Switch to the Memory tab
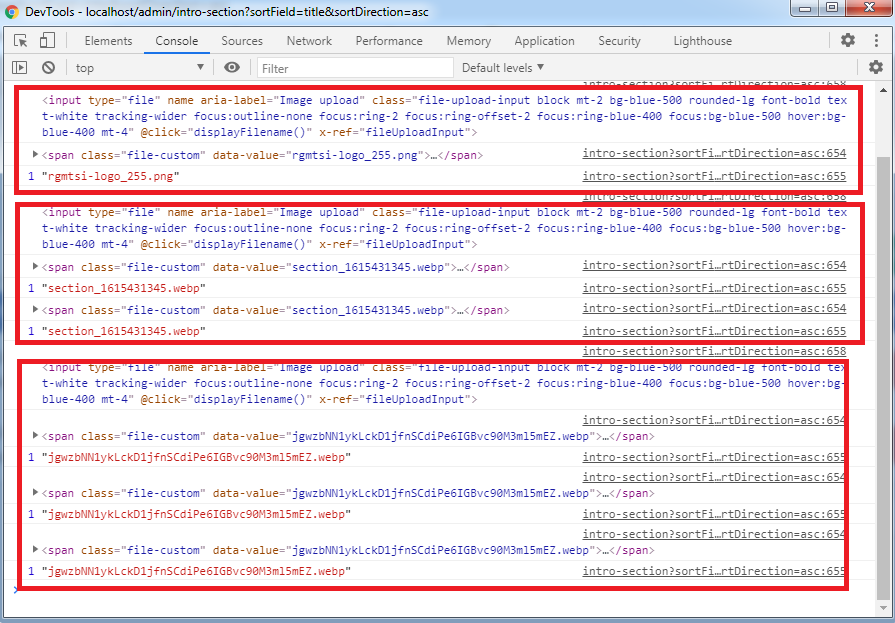 469,41
